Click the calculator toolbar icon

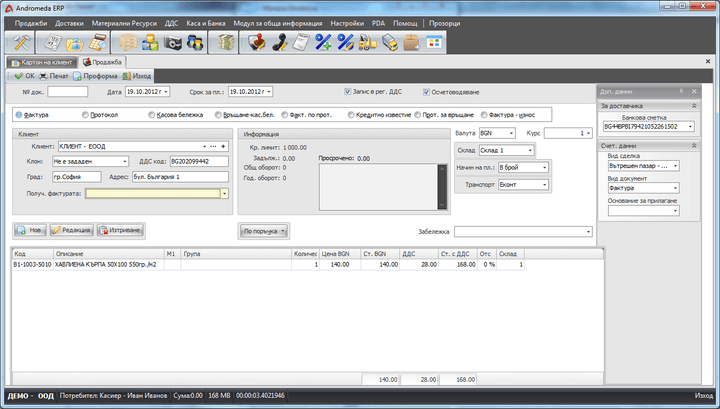(97, 43)
